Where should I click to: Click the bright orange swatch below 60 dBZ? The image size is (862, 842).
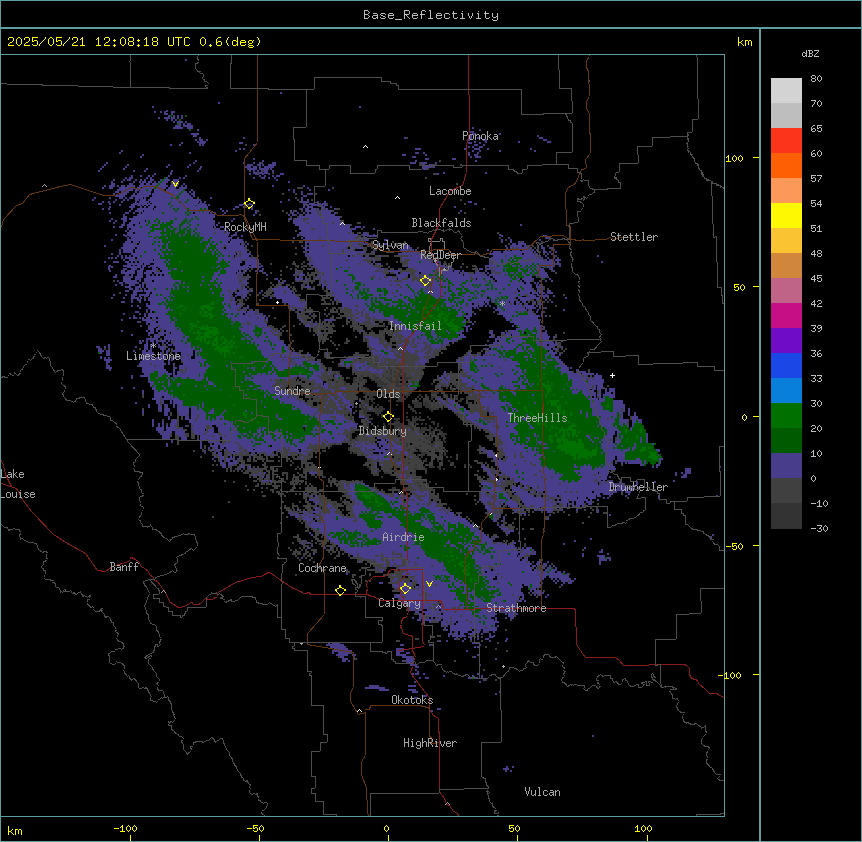pyautogui.click(x=786, y=165)
